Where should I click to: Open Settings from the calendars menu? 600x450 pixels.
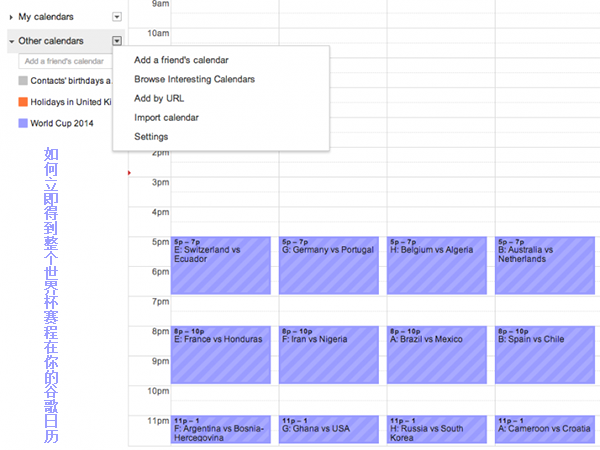(x=151, y=136)
